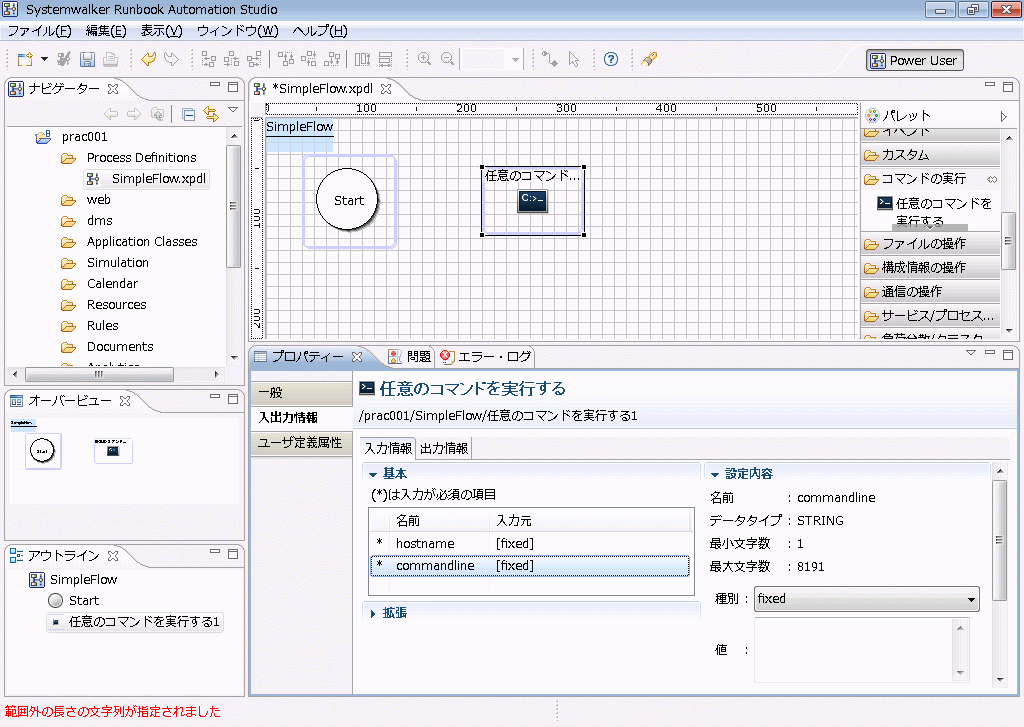This screenshot has height=727, width=1024.
Task: Click the Zoom in magnifier icon
Action: point(424,59)
